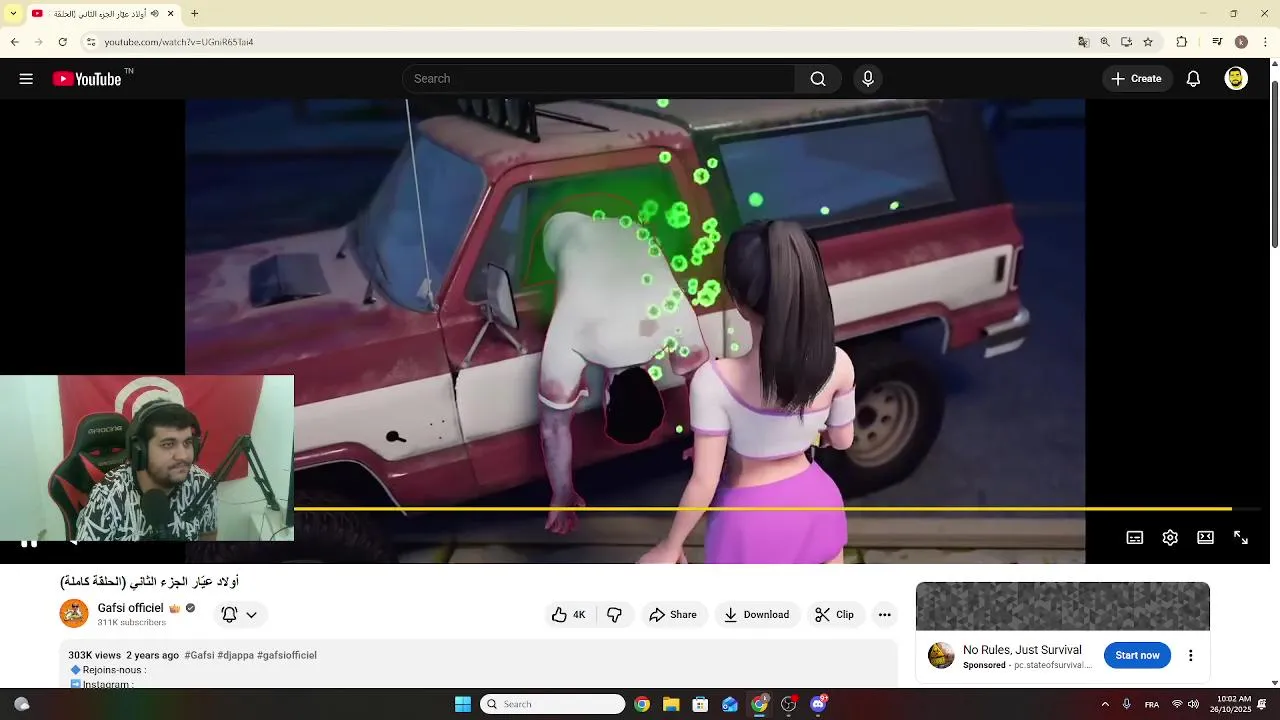Open more actions ellipsis beside Clip
The width and height of the screenshot is (1280, 720).
tap(885, 615)
